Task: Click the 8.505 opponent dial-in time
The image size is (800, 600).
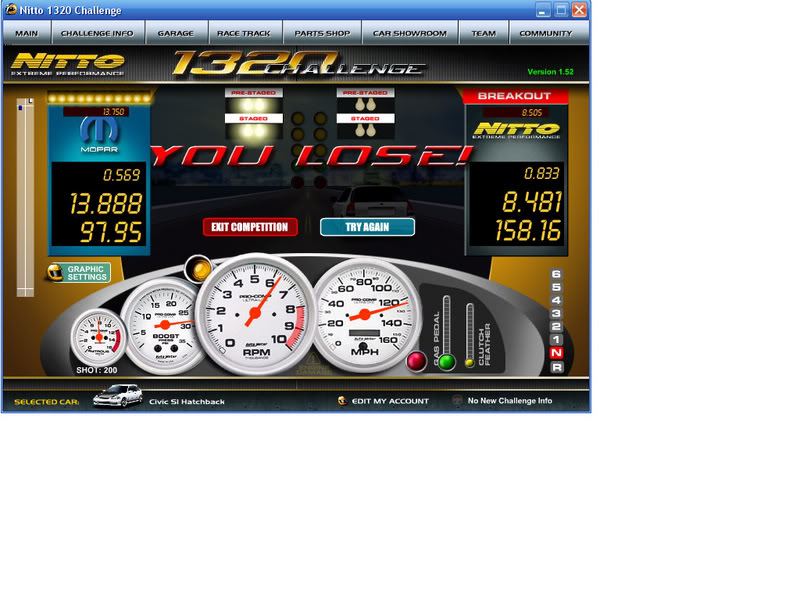Action: coord(531,112)
